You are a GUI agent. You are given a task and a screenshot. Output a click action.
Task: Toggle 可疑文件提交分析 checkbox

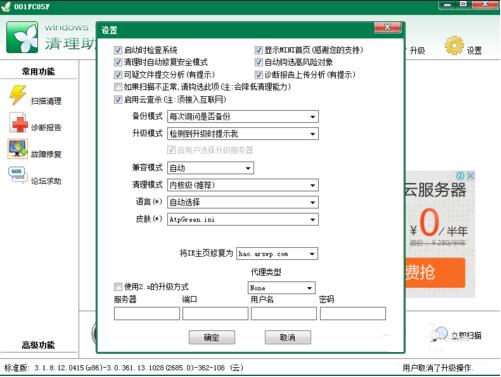point(118,75)
